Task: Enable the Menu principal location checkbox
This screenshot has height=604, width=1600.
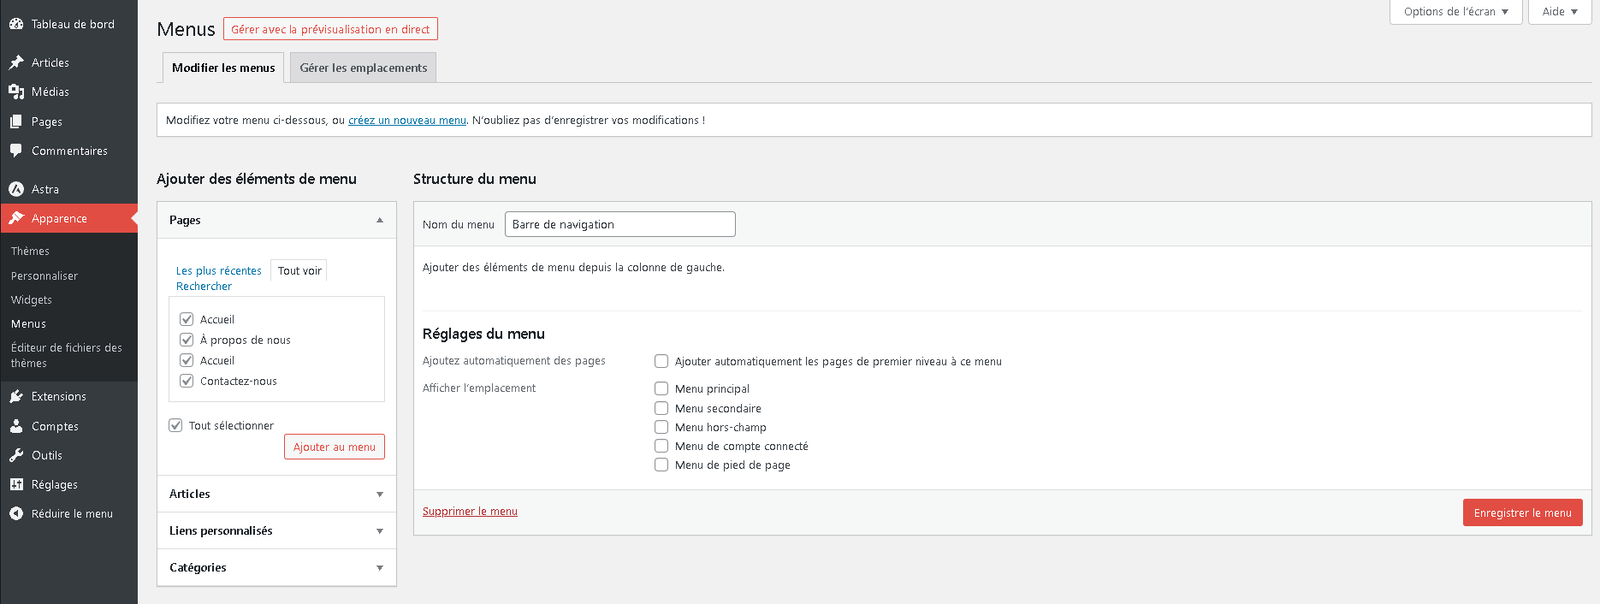Action: point(661,388)
